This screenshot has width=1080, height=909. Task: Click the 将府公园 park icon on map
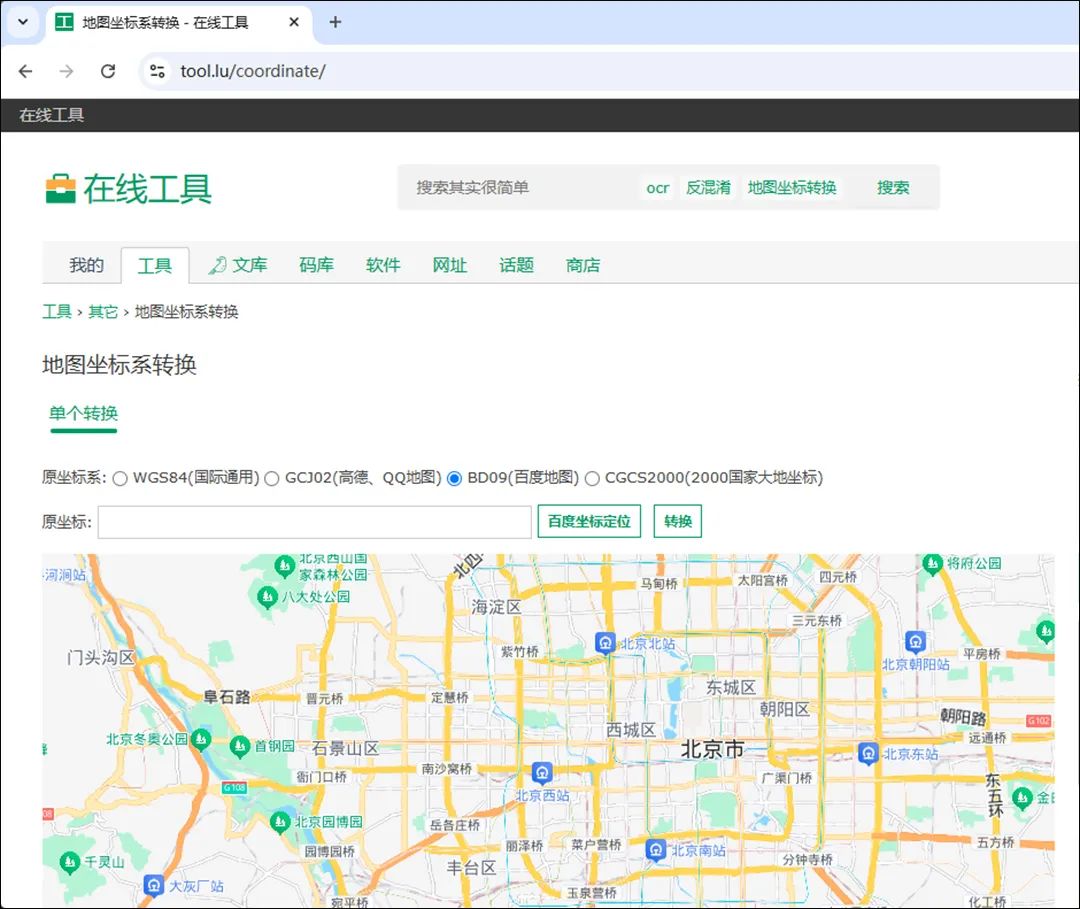933,563
